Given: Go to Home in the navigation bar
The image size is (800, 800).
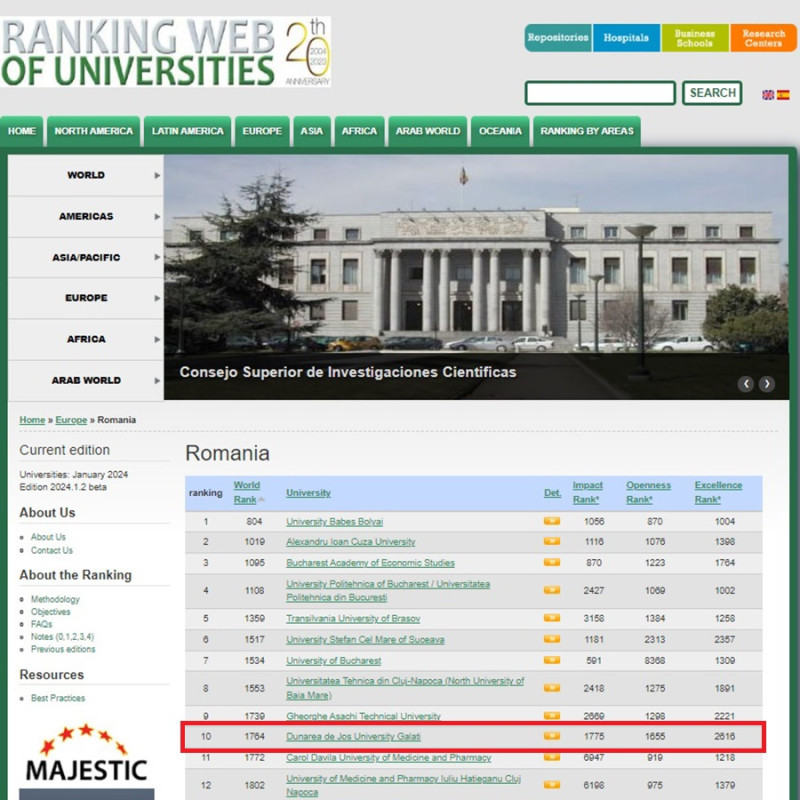Looking at the screenshot, I should (x=21, y=131).
